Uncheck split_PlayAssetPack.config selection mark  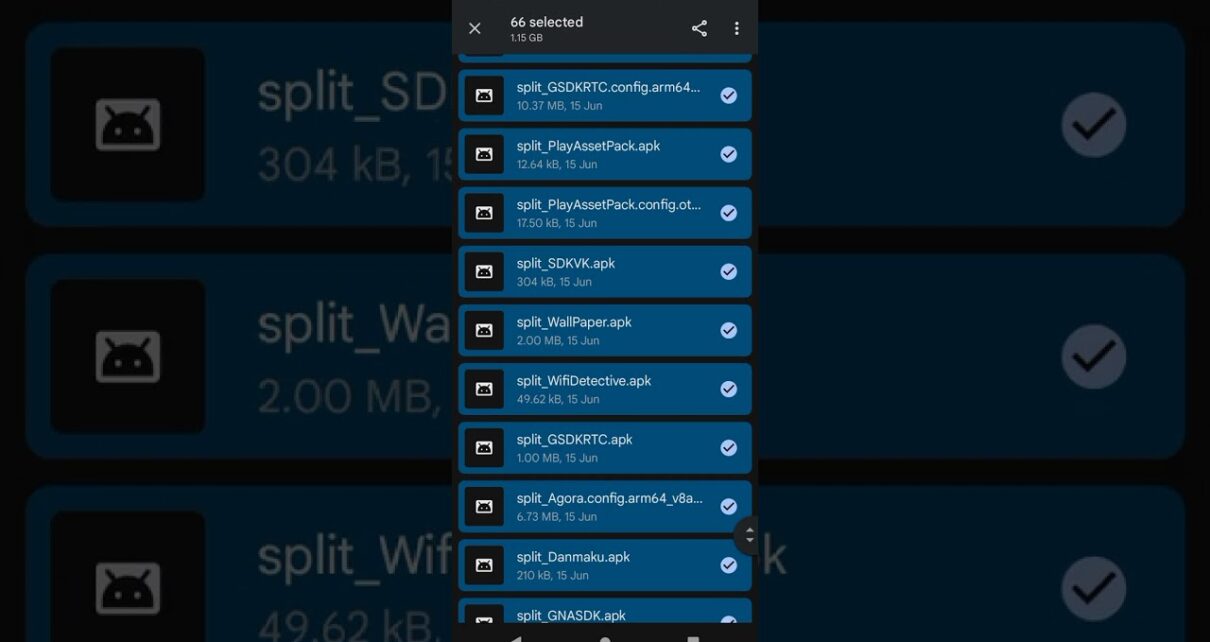(x=729, y=213)
